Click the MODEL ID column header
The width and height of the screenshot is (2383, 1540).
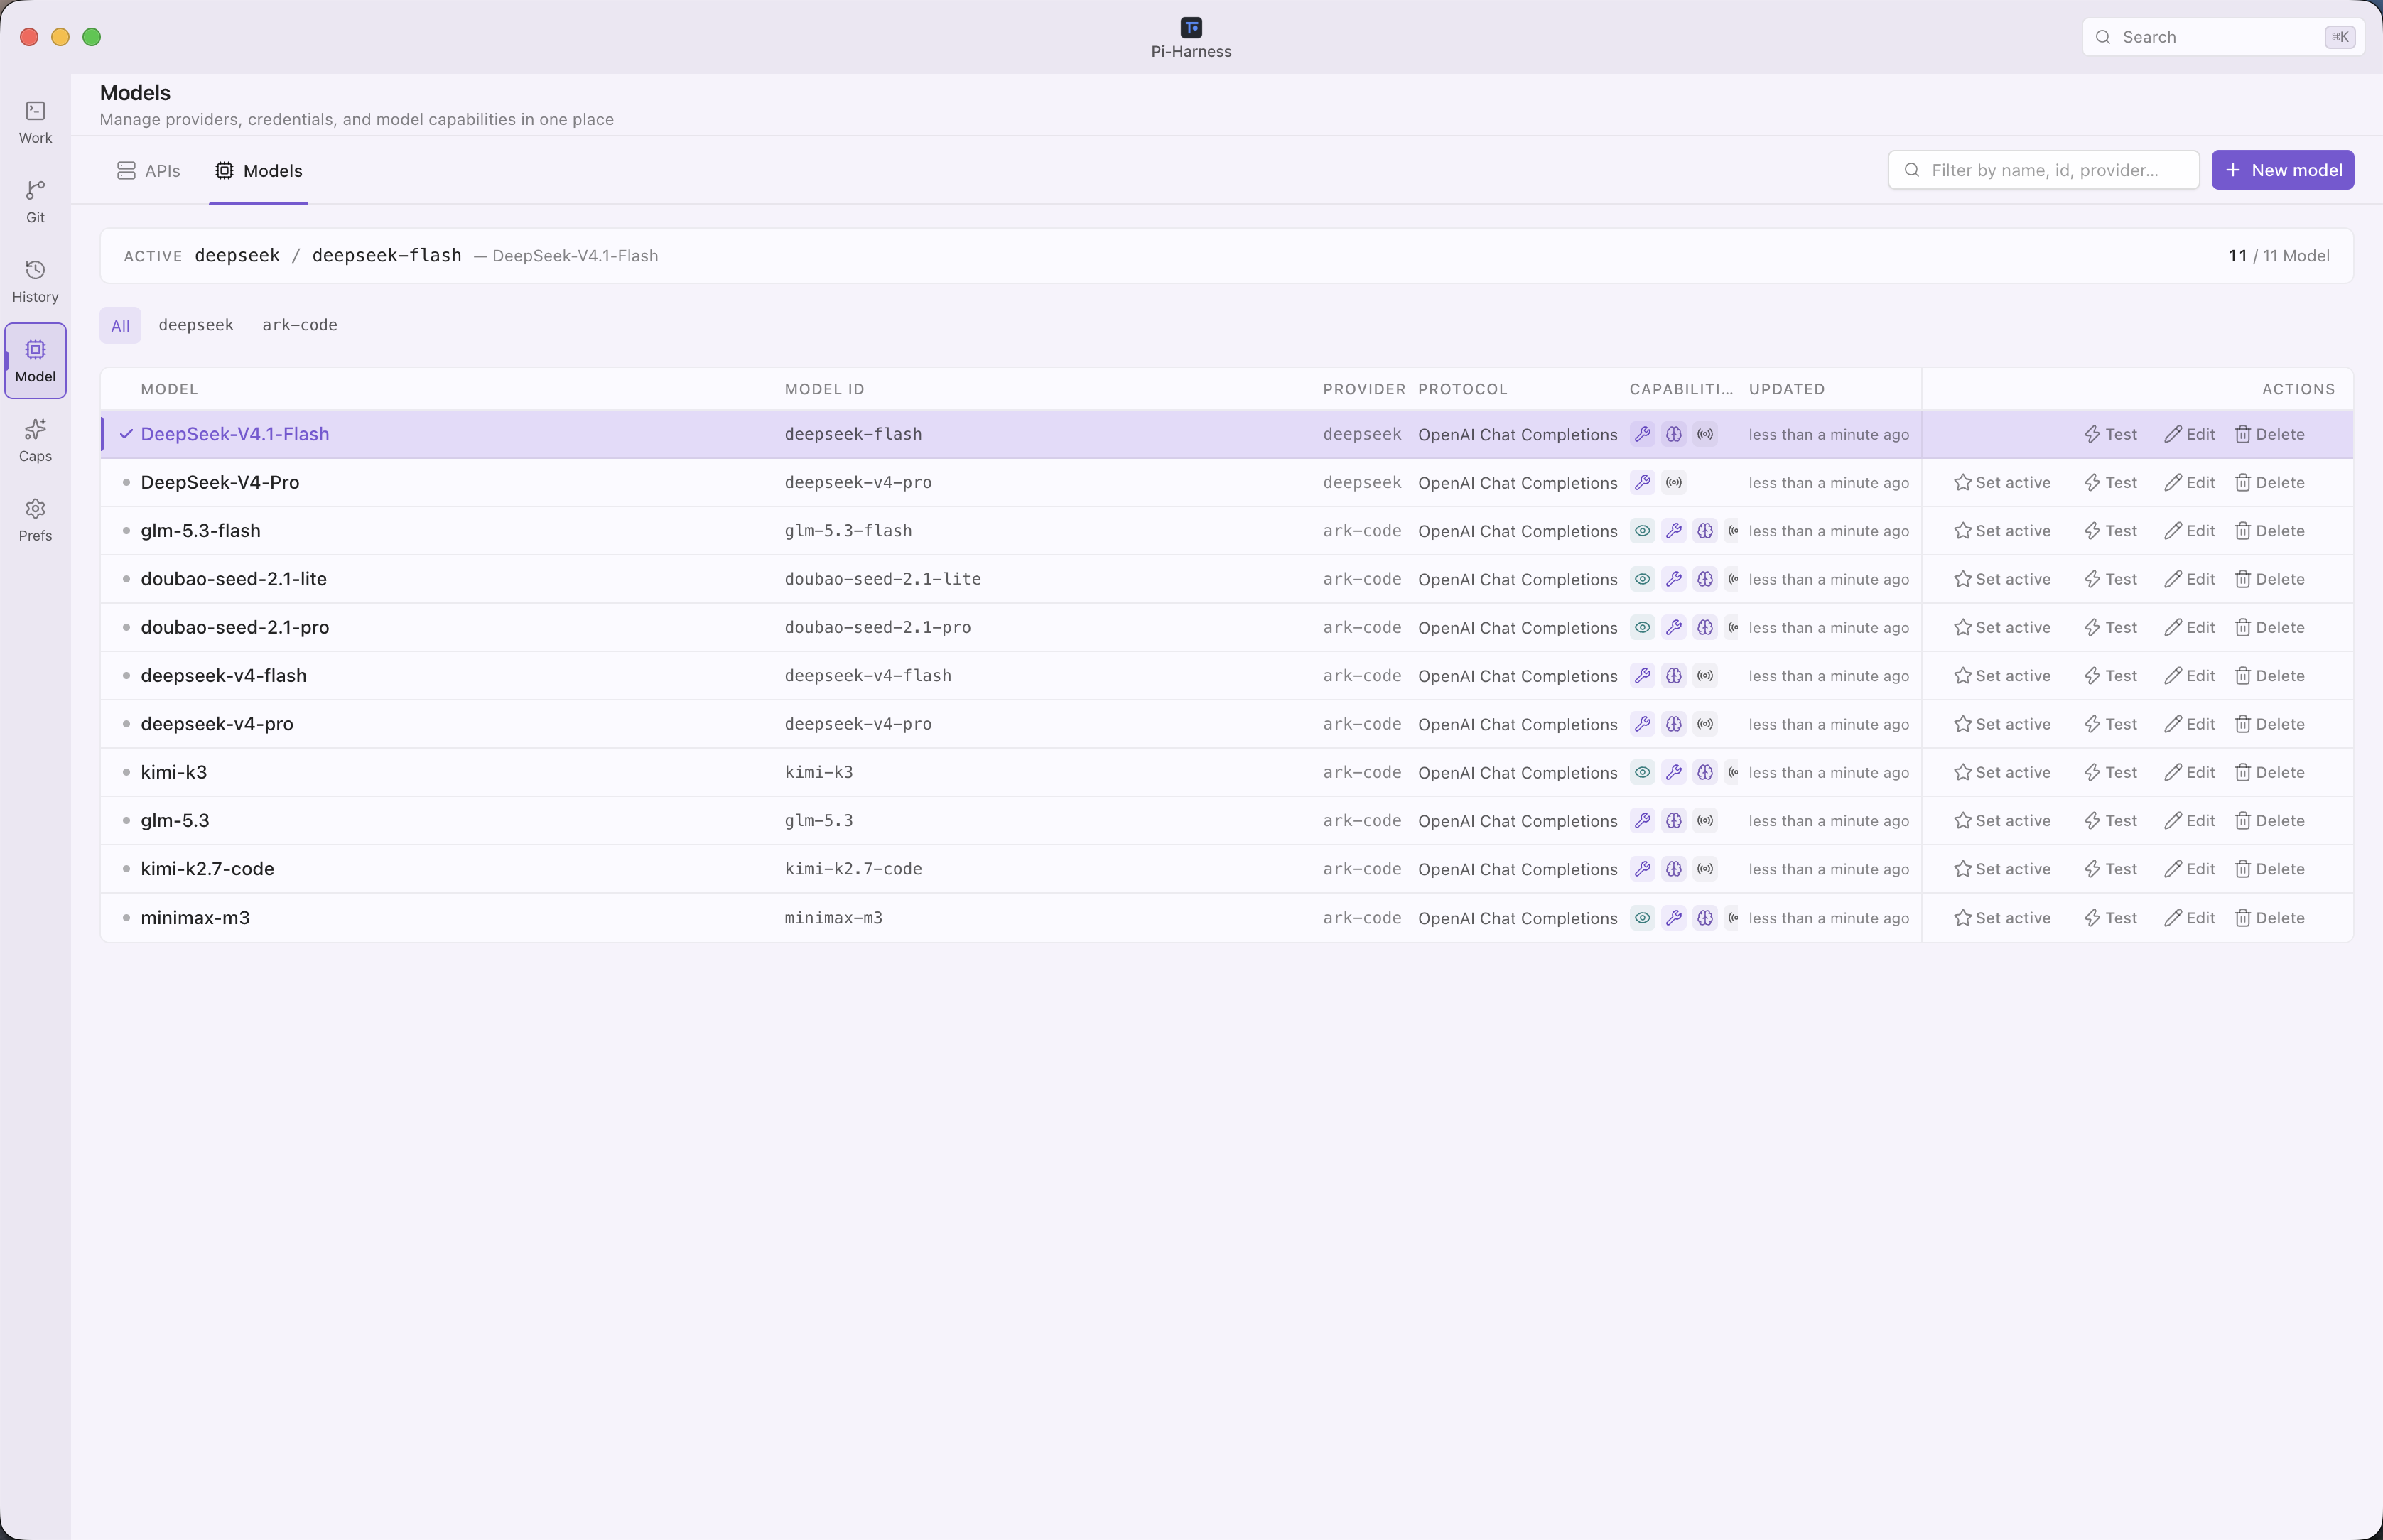pyautogui.click(x=824, y=389)
